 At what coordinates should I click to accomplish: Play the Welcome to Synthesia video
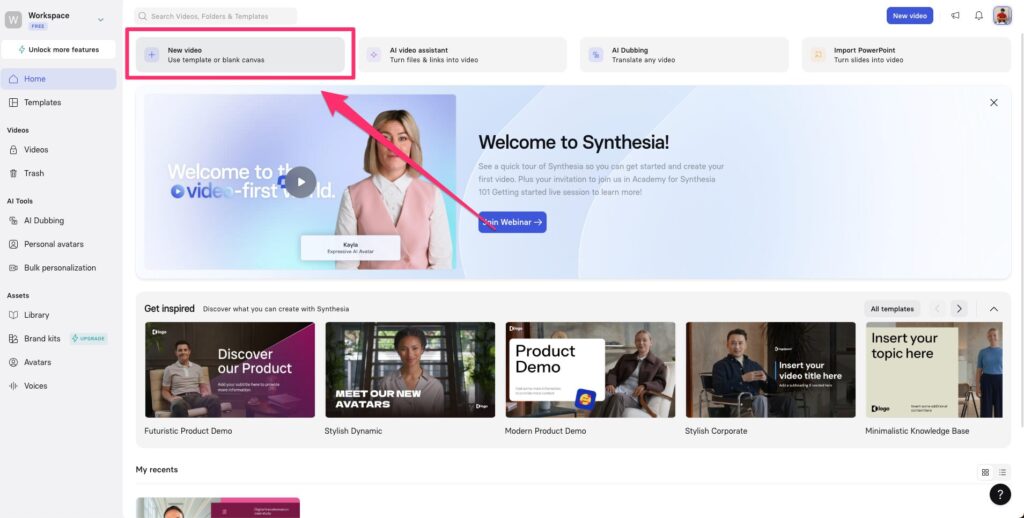[x=301, y=182]
